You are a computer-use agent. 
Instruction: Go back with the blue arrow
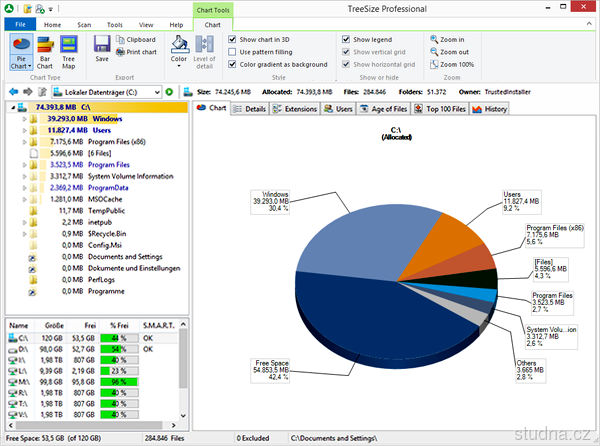pyautogui.click(x=13, y=92)
